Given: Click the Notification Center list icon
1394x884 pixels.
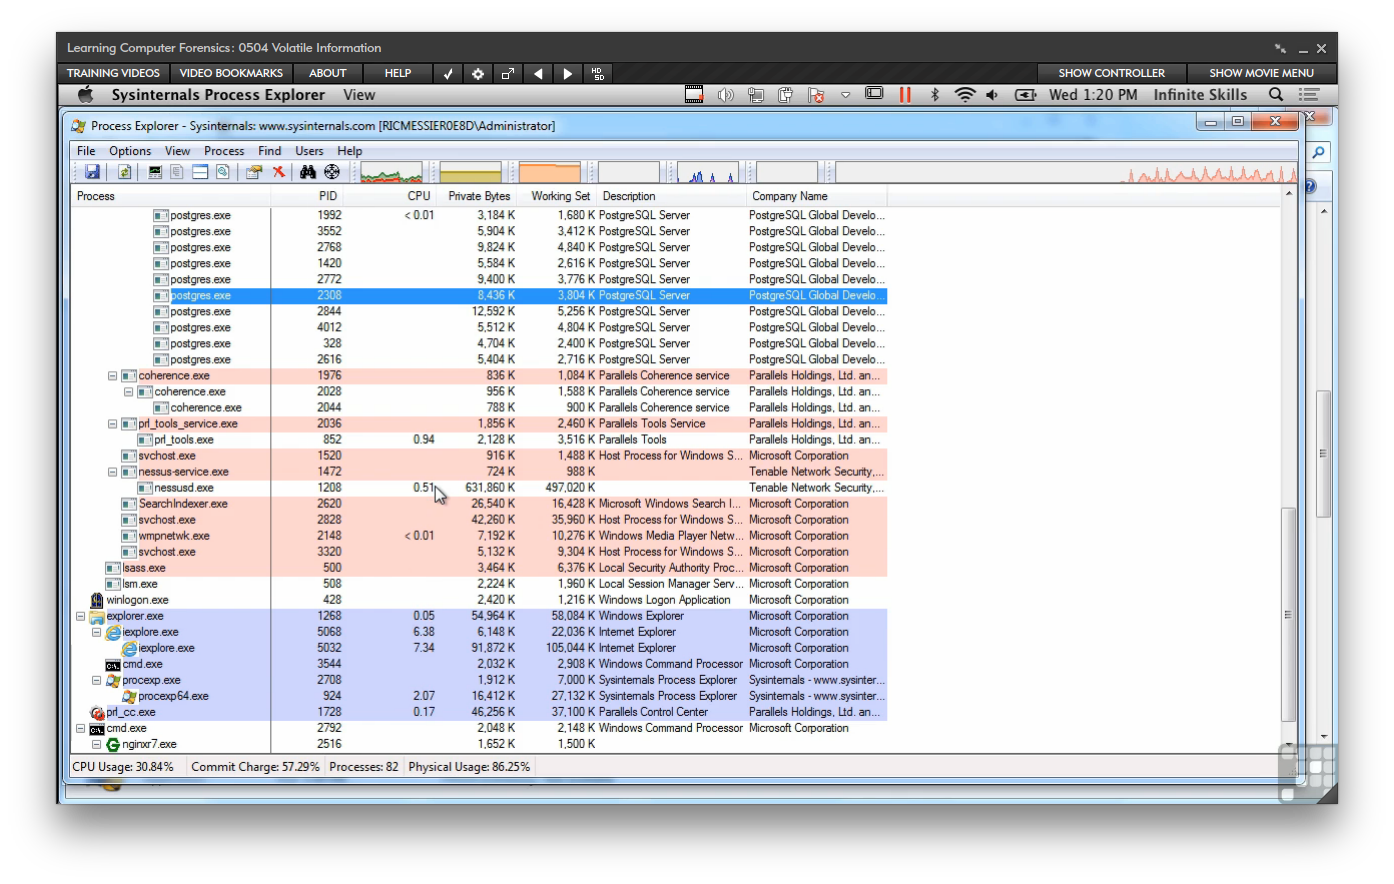Looking at the screenshot, I should tap(1309, 94).
